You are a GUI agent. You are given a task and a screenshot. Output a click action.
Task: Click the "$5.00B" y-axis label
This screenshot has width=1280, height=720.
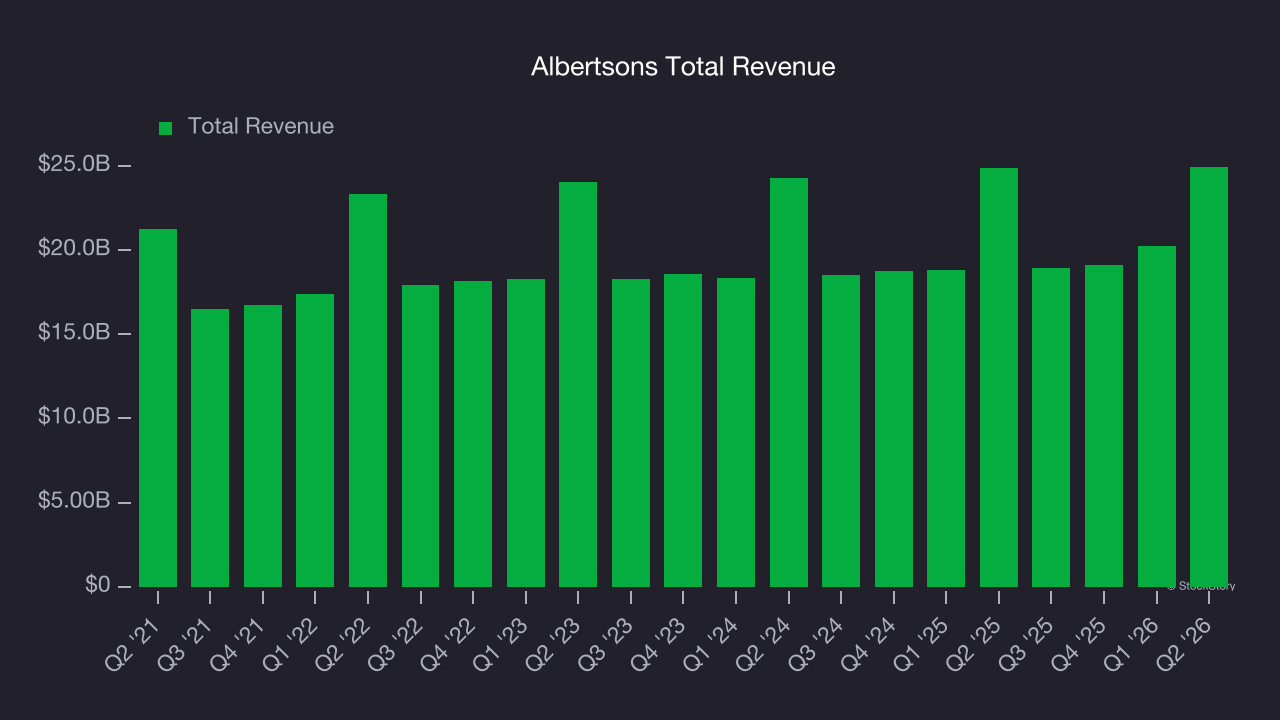[74, 501]
